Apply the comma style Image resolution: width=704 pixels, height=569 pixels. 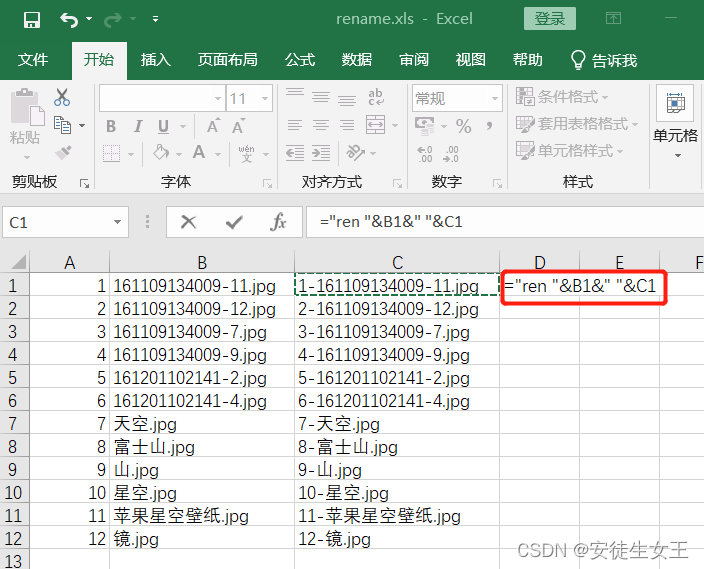[x=489, y=126]
